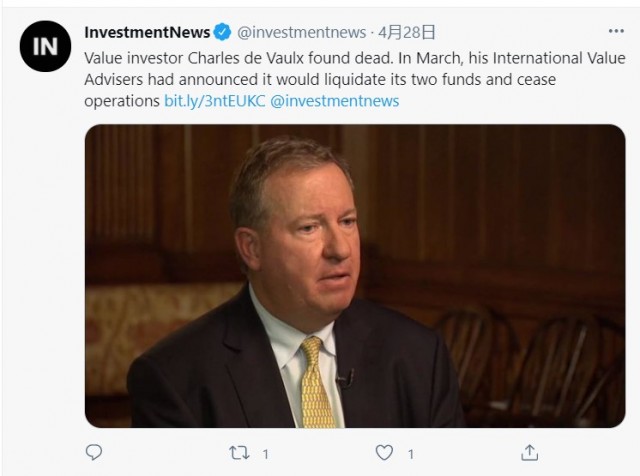
Task: Click the blue verified badge
Action: tap(222, 32)
